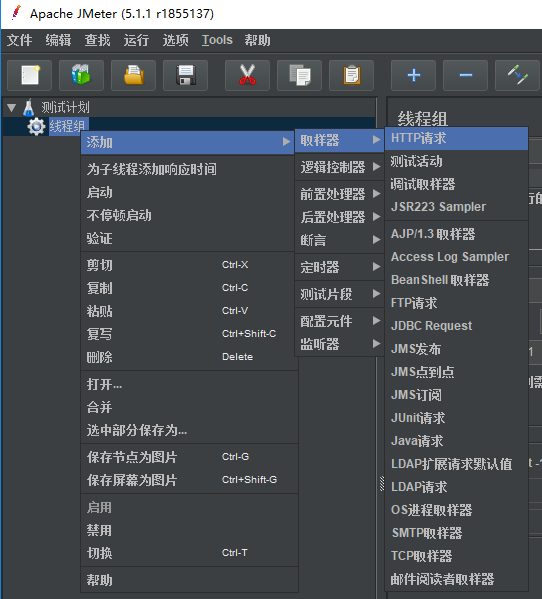The width and height of the screenshot is (542, 599).
Task: Click the Open file folder icon
Action: pos(133,75)
